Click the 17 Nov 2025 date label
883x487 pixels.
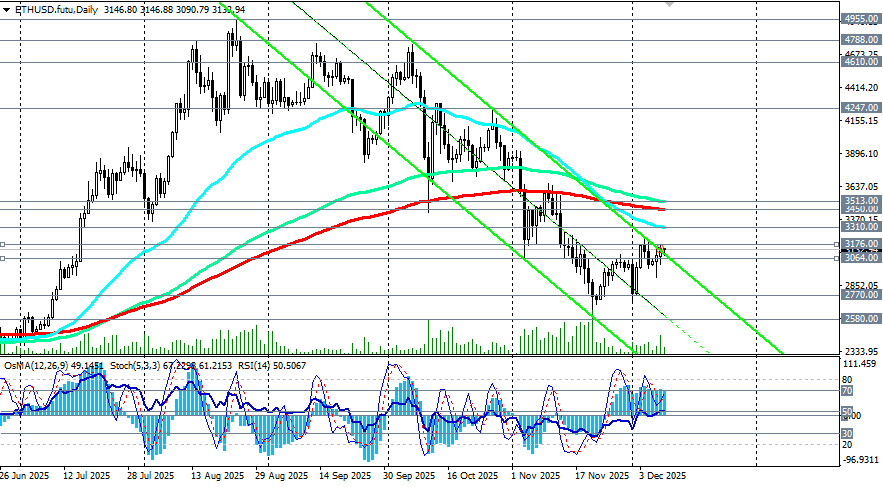click(x=603, y=476)
